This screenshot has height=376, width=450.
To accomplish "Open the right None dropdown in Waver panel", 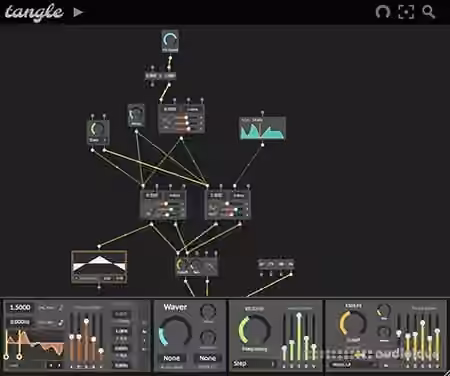I will pos(208,358).
